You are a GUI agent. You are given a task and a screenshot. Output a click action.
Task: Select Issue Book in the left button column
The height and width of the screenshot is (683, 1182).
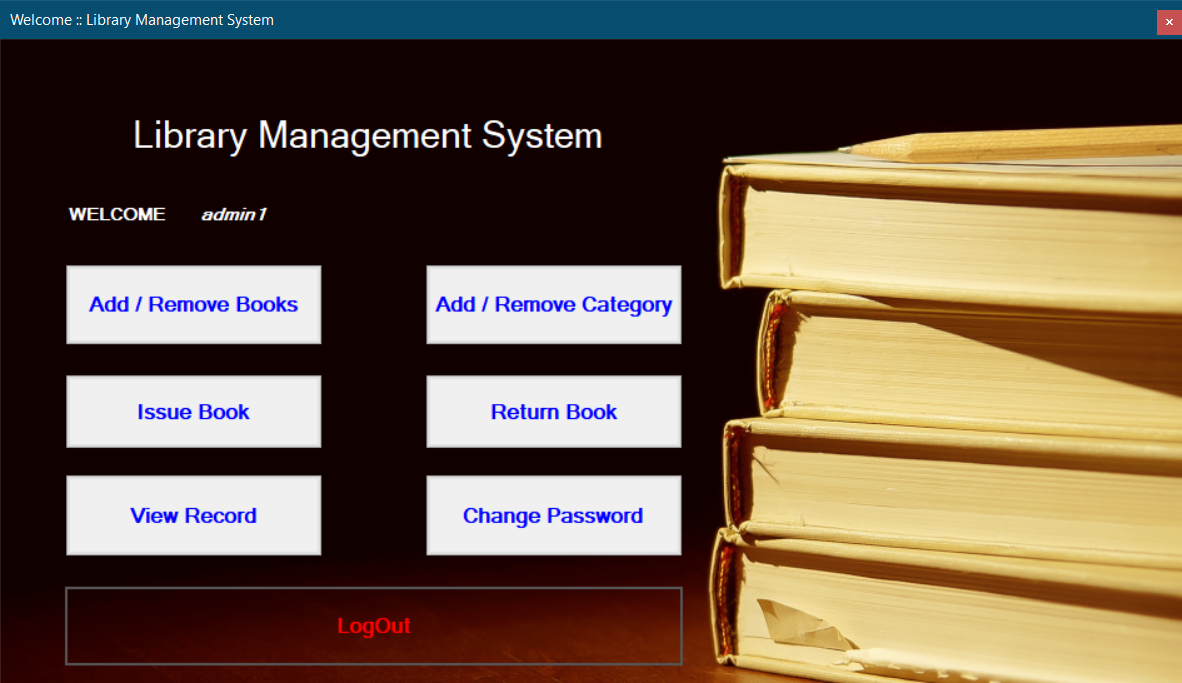pyautogui.click(x=193, y=411)
